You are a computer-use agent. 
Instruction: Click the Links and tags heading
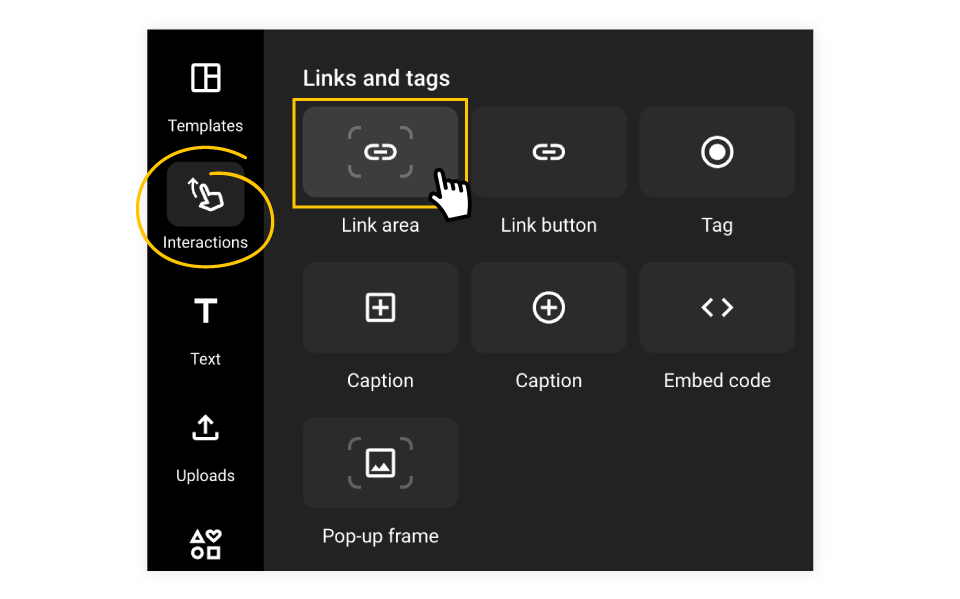point(377,78)
